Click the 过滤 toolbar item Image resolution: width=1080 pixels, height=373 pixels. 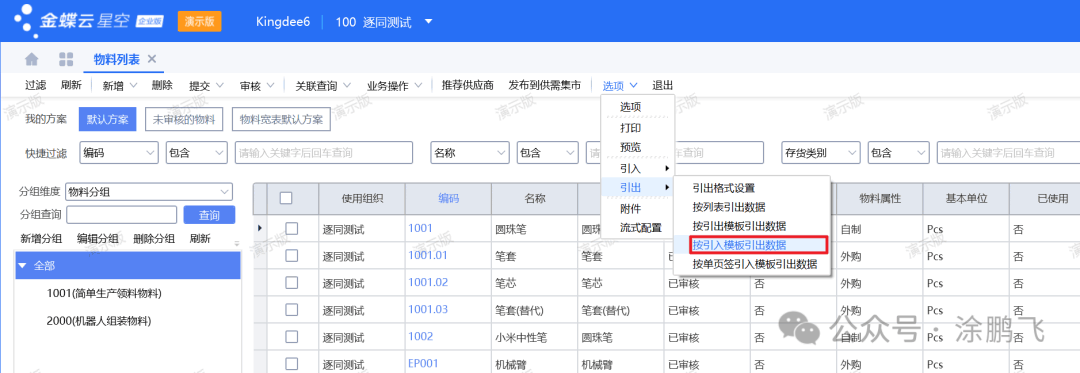click(x=36, y=85)
